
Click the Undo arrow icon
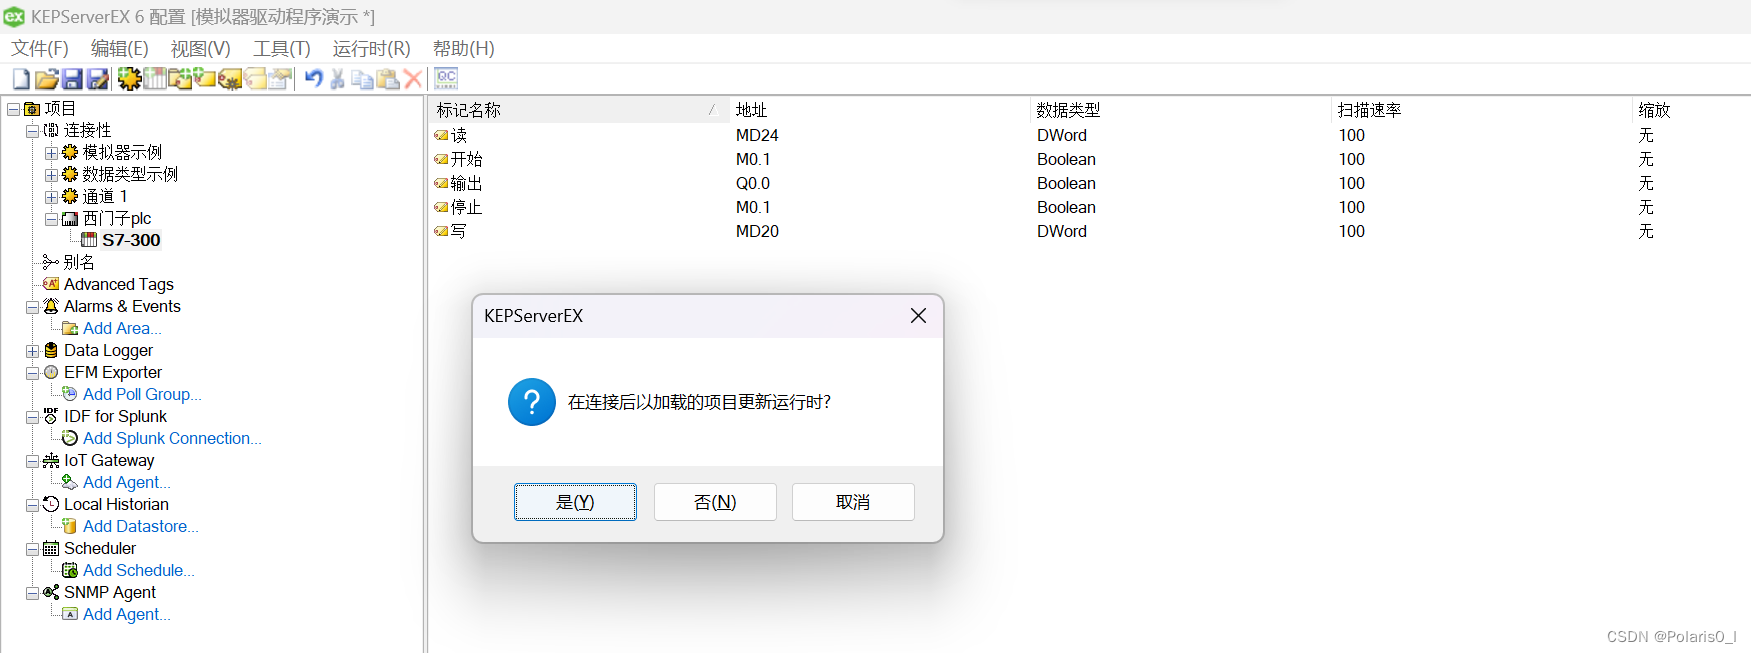click(314, 79)
